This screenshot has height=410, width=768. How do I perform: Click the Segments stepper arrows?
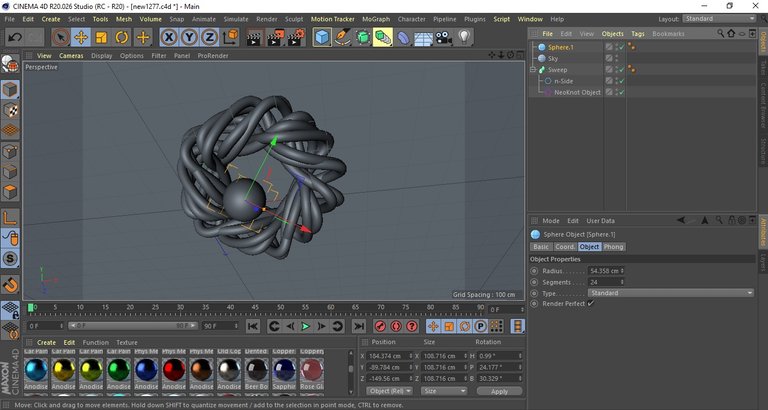coord(622,282)
